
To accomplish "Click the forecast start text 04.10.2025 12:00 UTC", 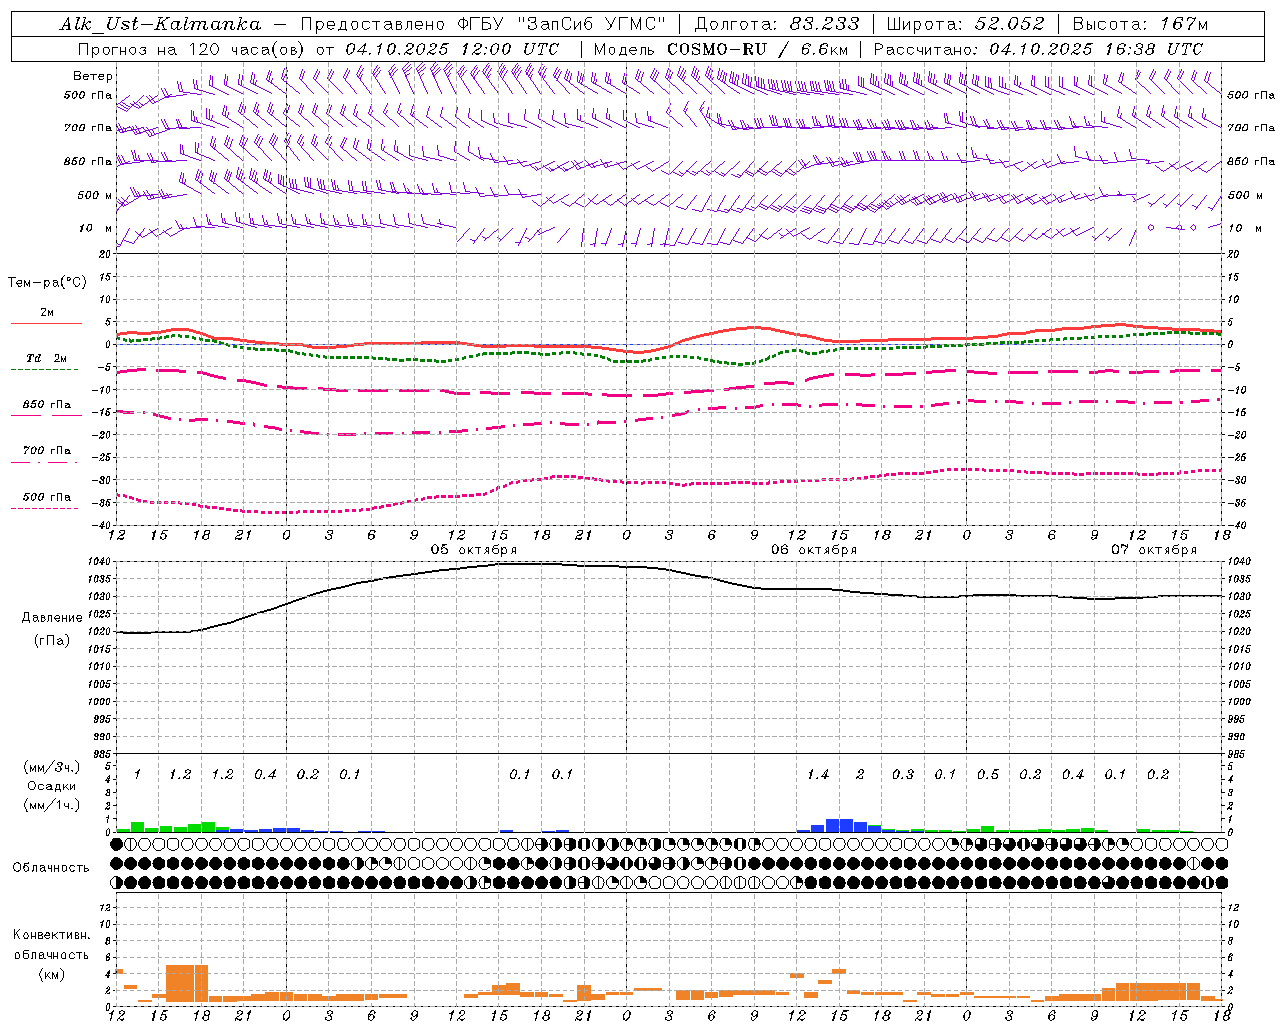I will coord(452,49).
